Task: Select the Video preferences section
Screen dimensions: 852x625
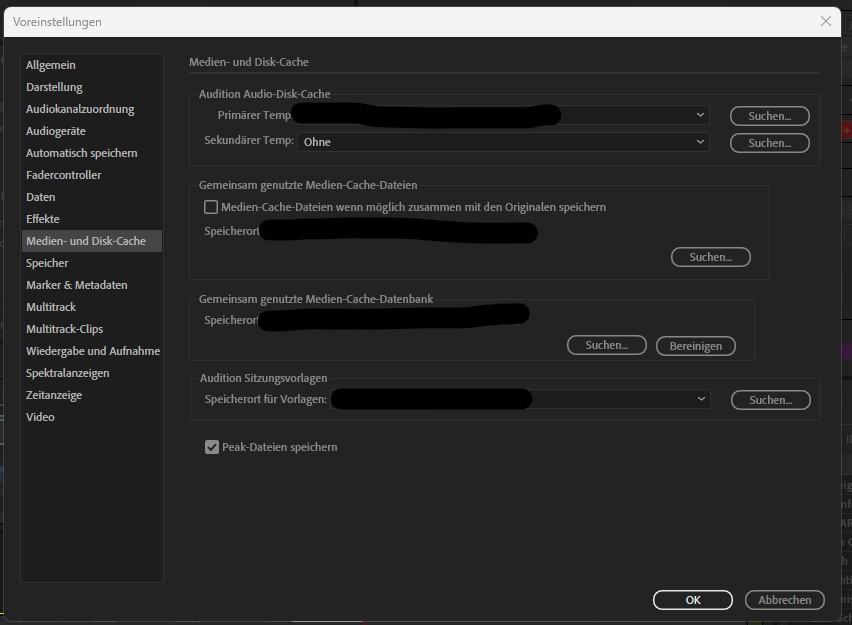Action: (x=40, y=416)
